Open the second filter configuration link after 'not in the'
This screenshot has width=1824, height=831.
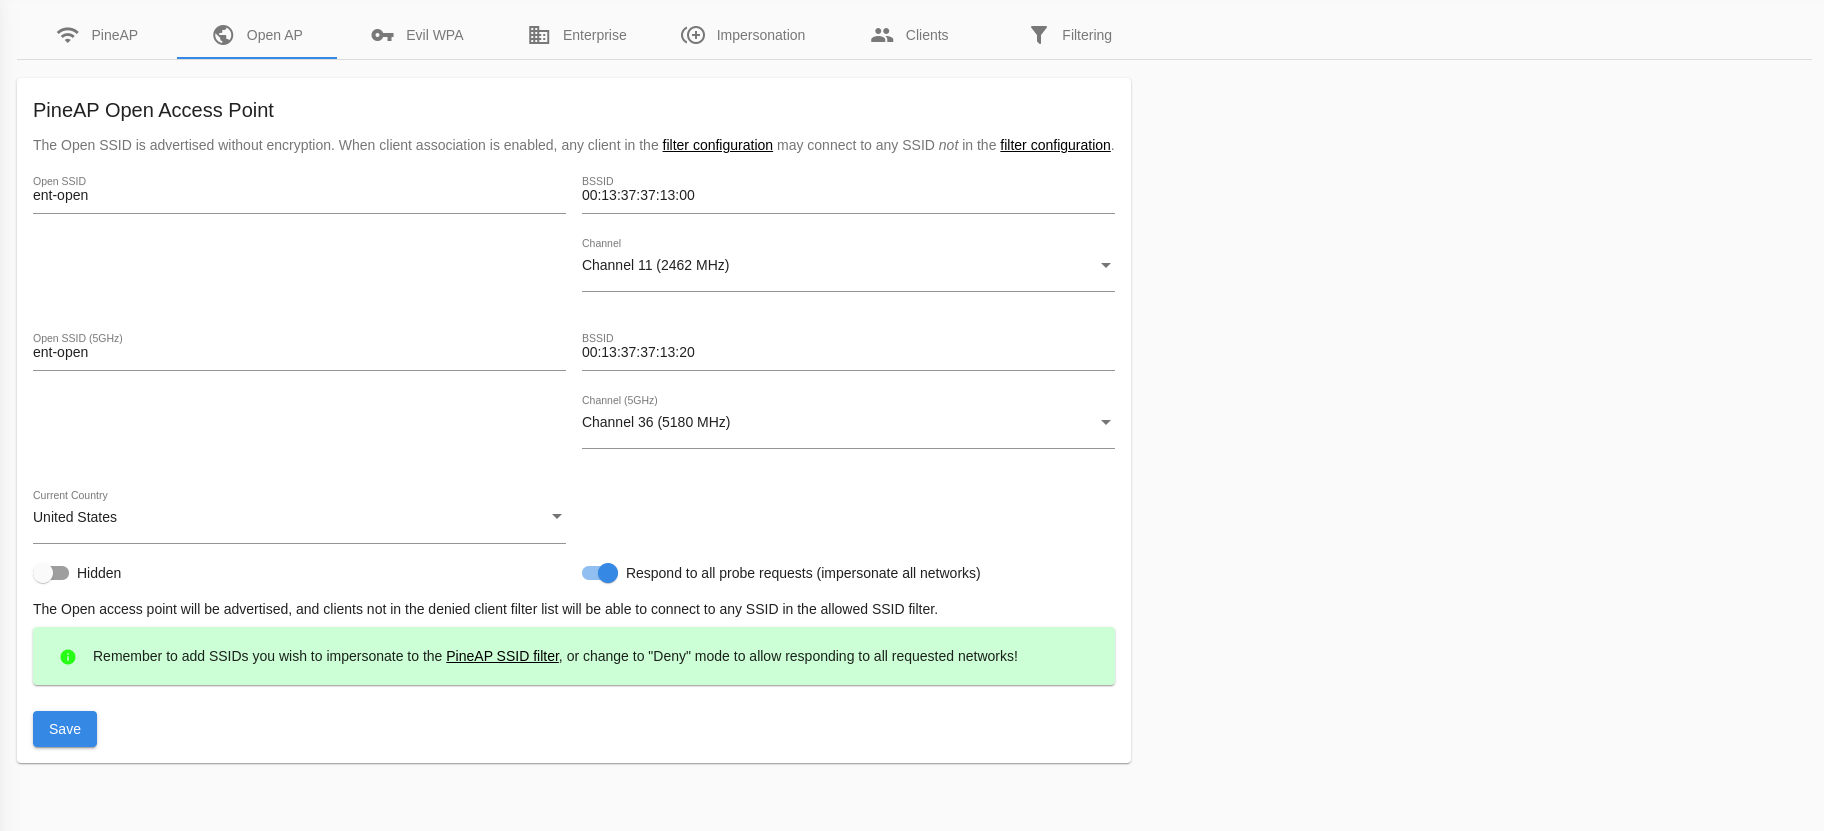(1055, 145)
